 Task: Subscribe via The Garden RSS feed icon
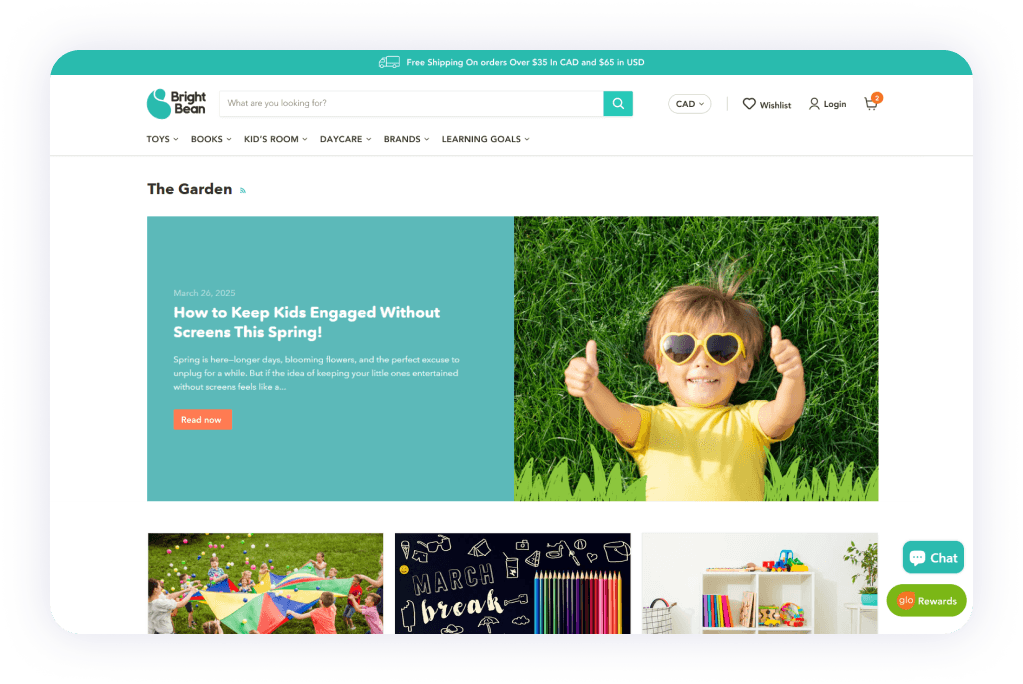pos(242,190)
